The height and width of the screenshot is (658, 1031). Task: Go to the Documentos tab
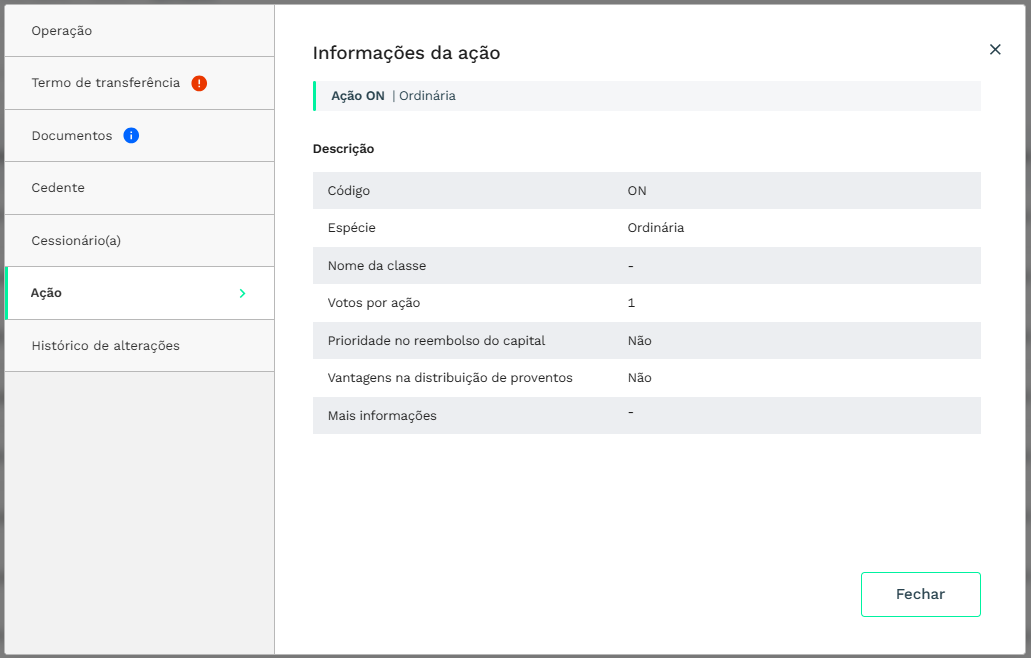(x=72, y=136)
